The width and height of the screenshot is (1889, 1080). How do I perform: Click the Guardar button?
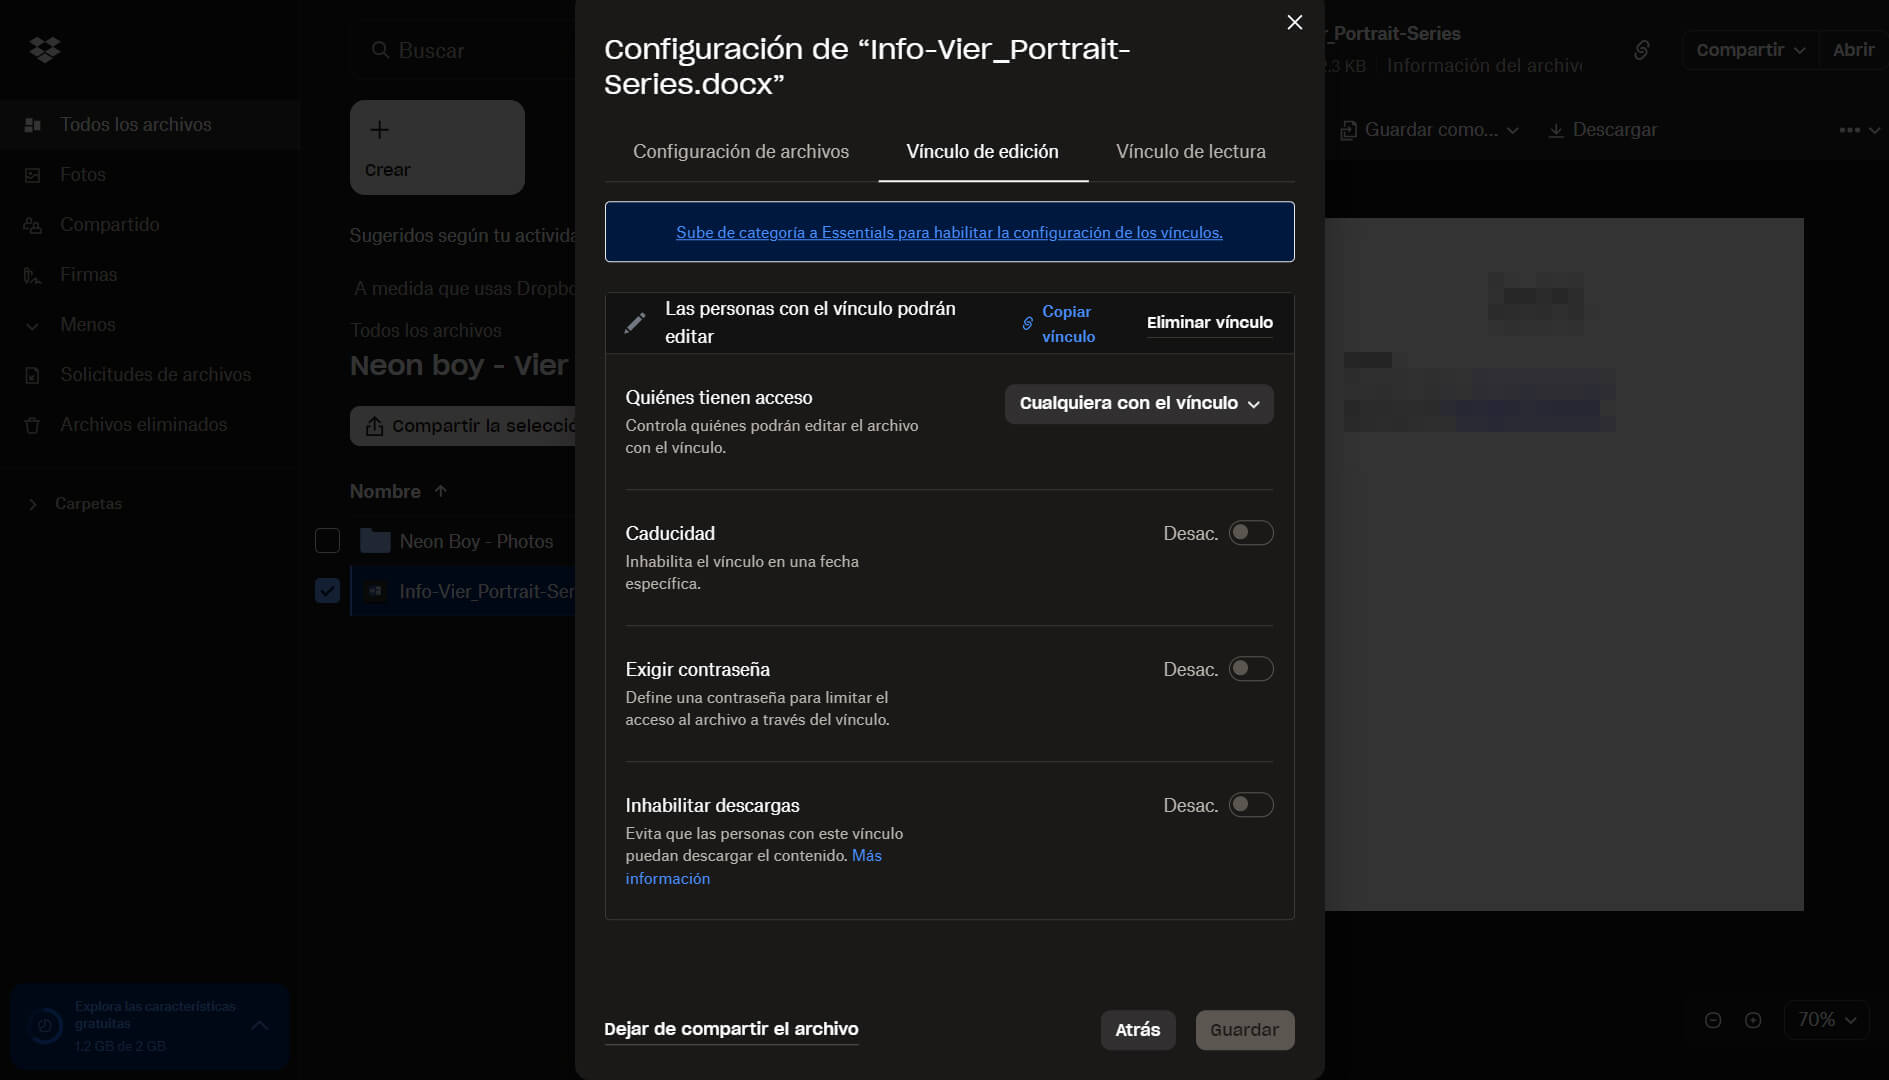click(x=1244, y=1030)
